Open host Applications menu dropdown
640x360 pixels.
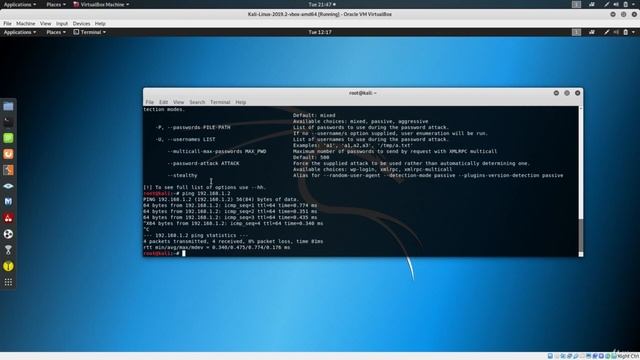[20, 4]
